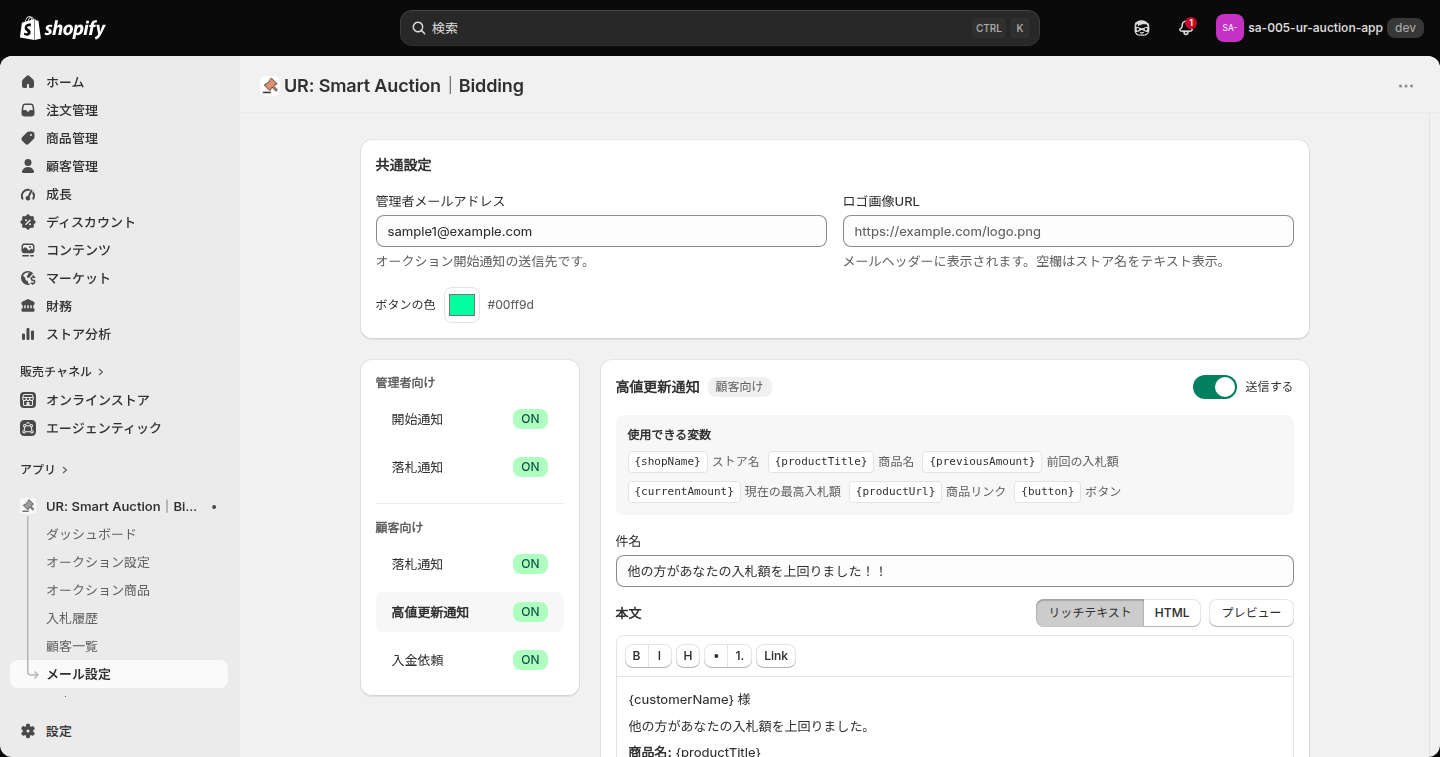Open 入札履歴 in the app menu
Screen dimensions: 1440x757
(x=72, y=619)
